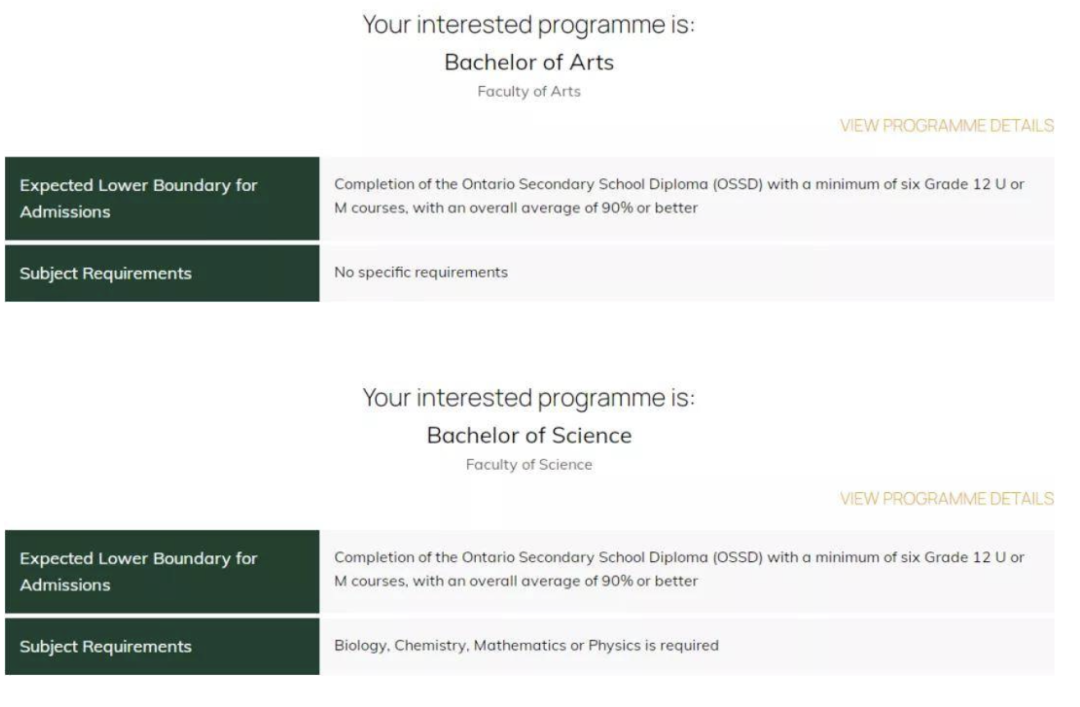
Task: Click Expected Lower Boundary label under Bachelor of Science
Action: pos(139,571)
